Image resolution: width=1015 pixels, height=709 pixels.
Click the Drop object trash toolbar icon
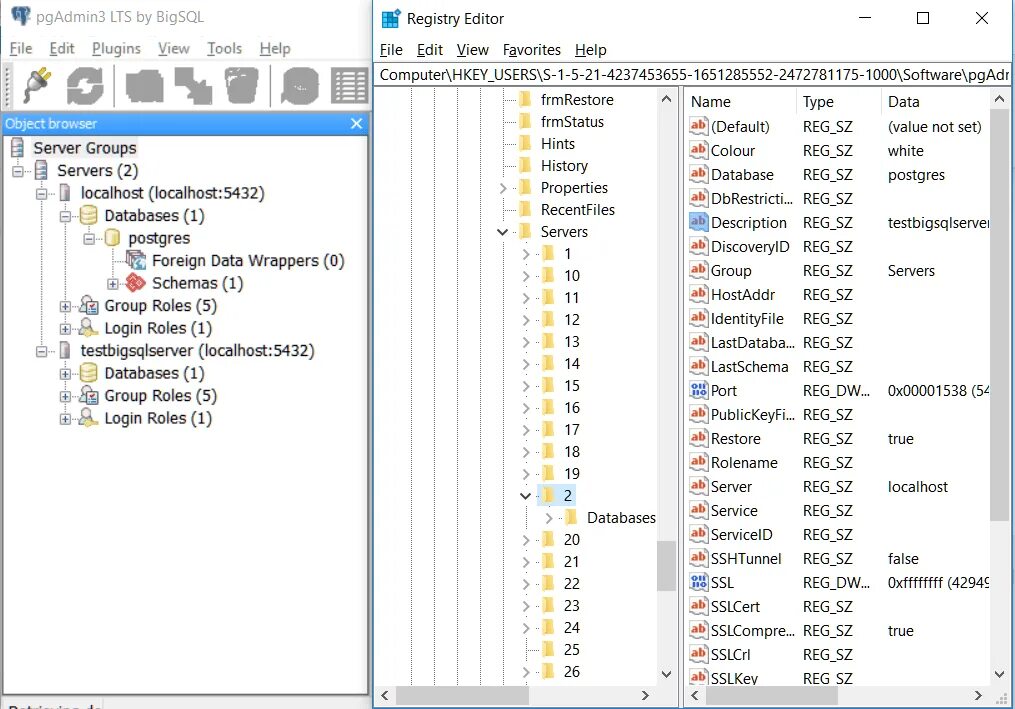(x=241, y=85)
